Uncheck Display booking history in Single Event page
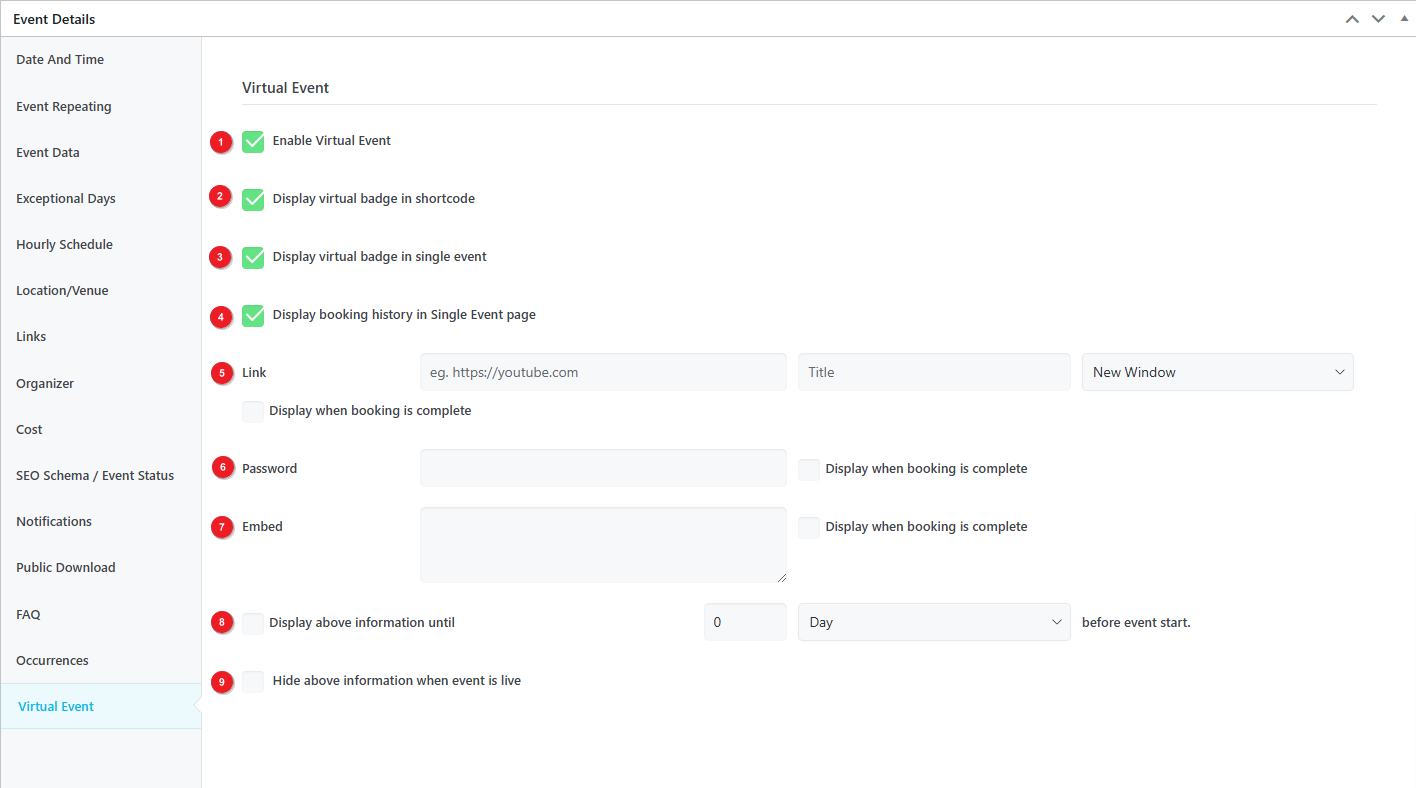Image resolution: width=1416 pixels, height=788 pixels. point(253,316)
